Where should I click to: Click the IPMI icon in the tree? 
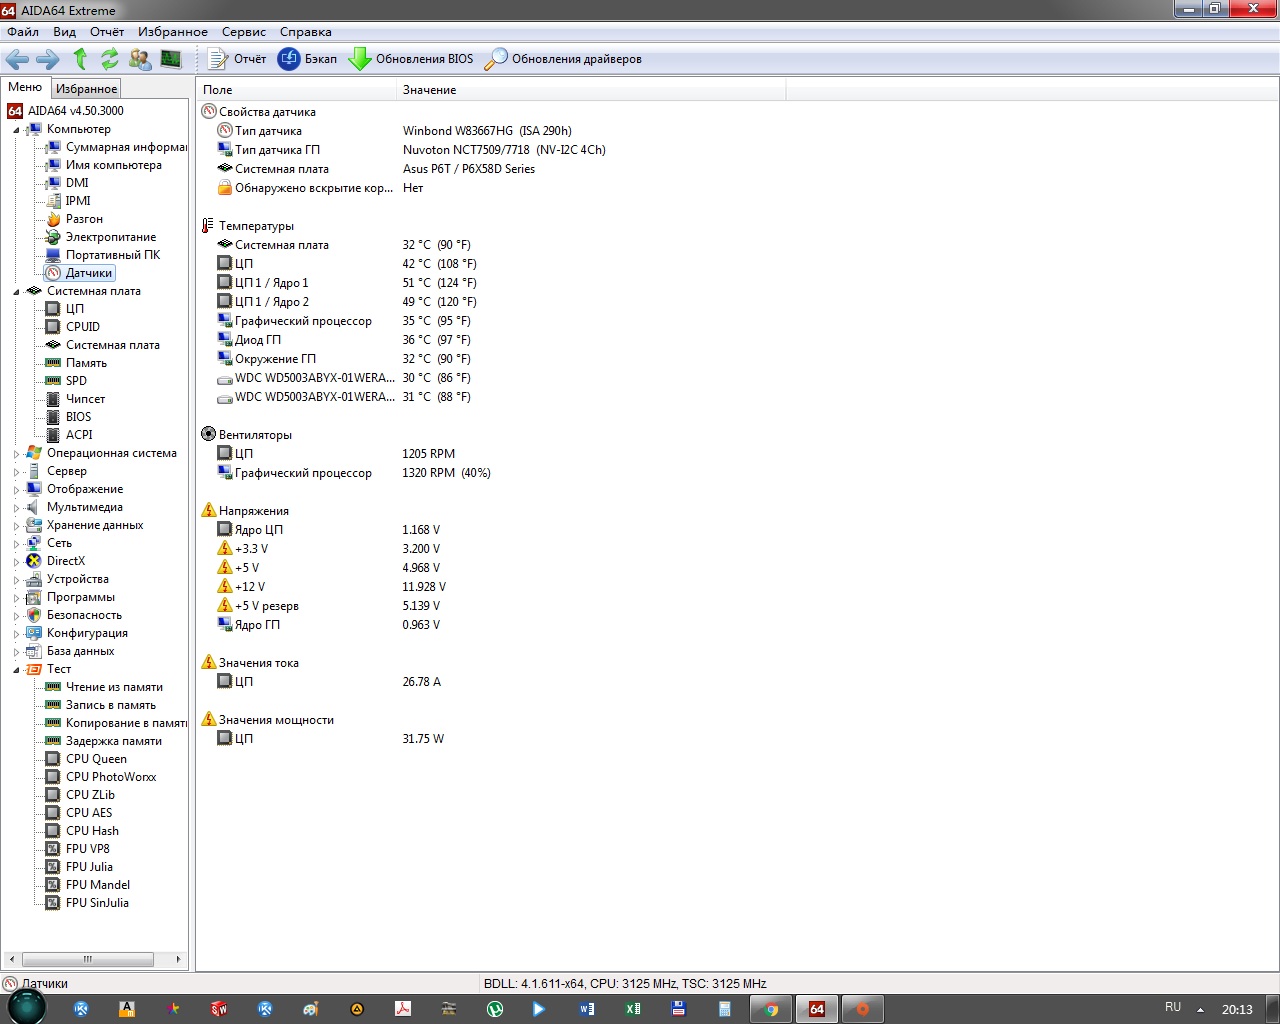coord(54,201)
